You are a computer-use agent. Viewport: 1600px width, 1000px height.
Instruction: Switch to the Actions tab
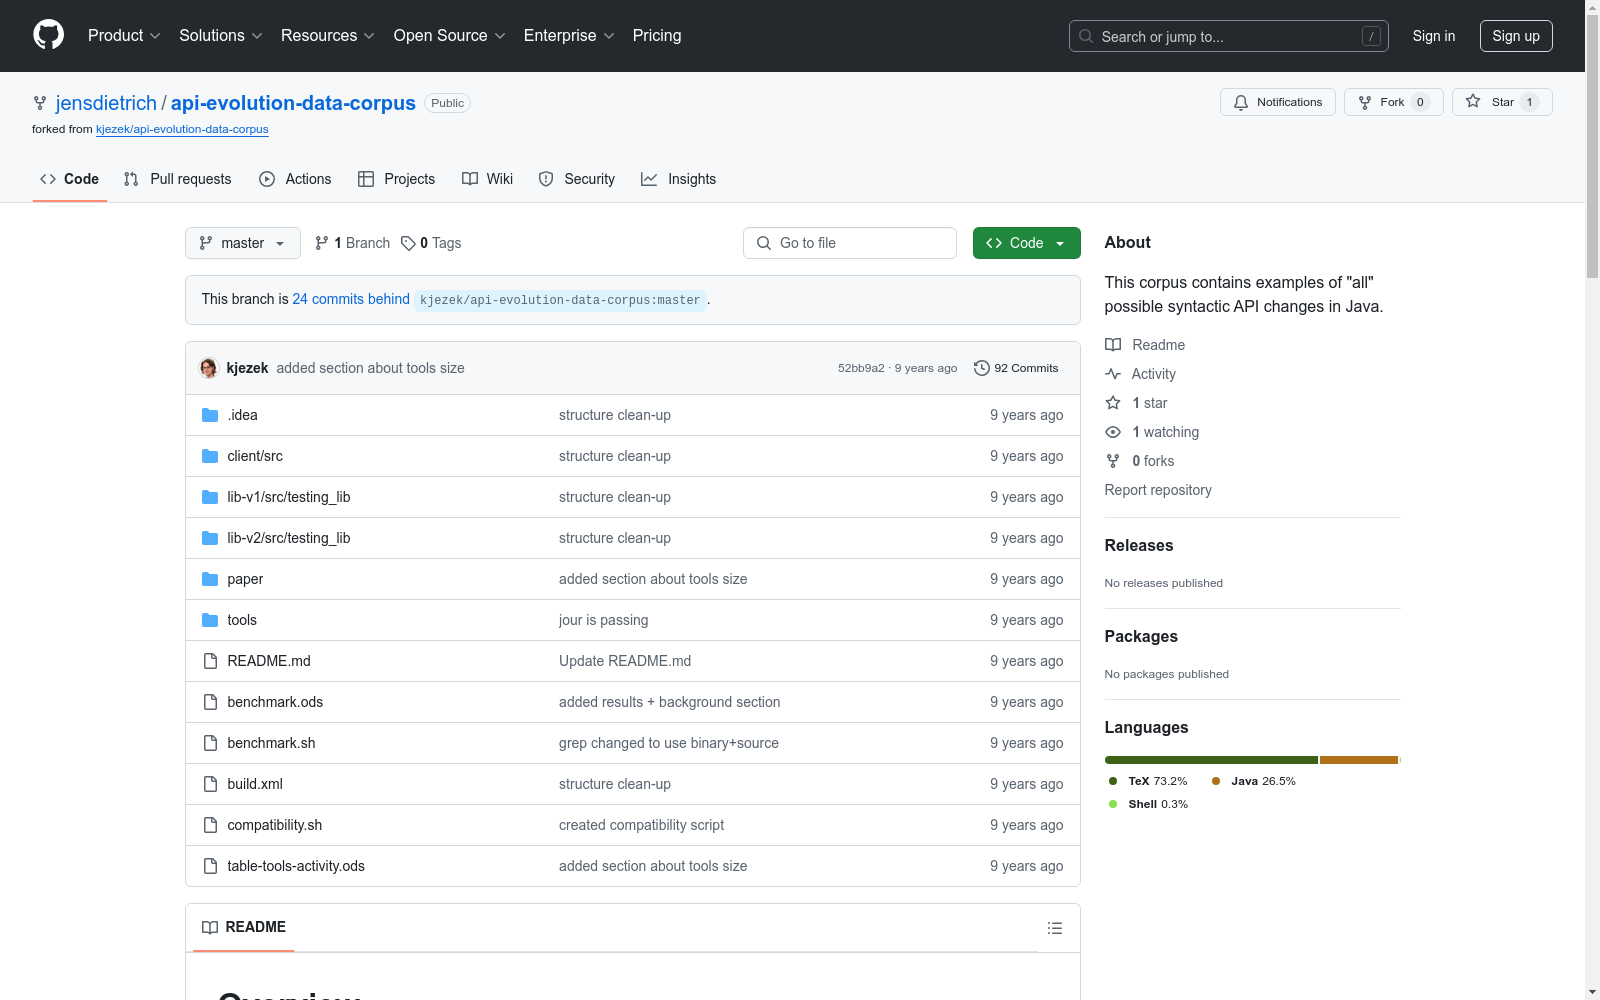coord(295,179)
